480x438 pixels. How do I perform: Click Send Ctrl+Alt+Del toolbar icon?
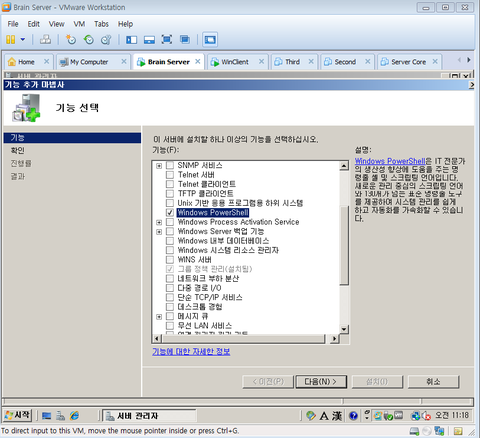click(45, 40)
